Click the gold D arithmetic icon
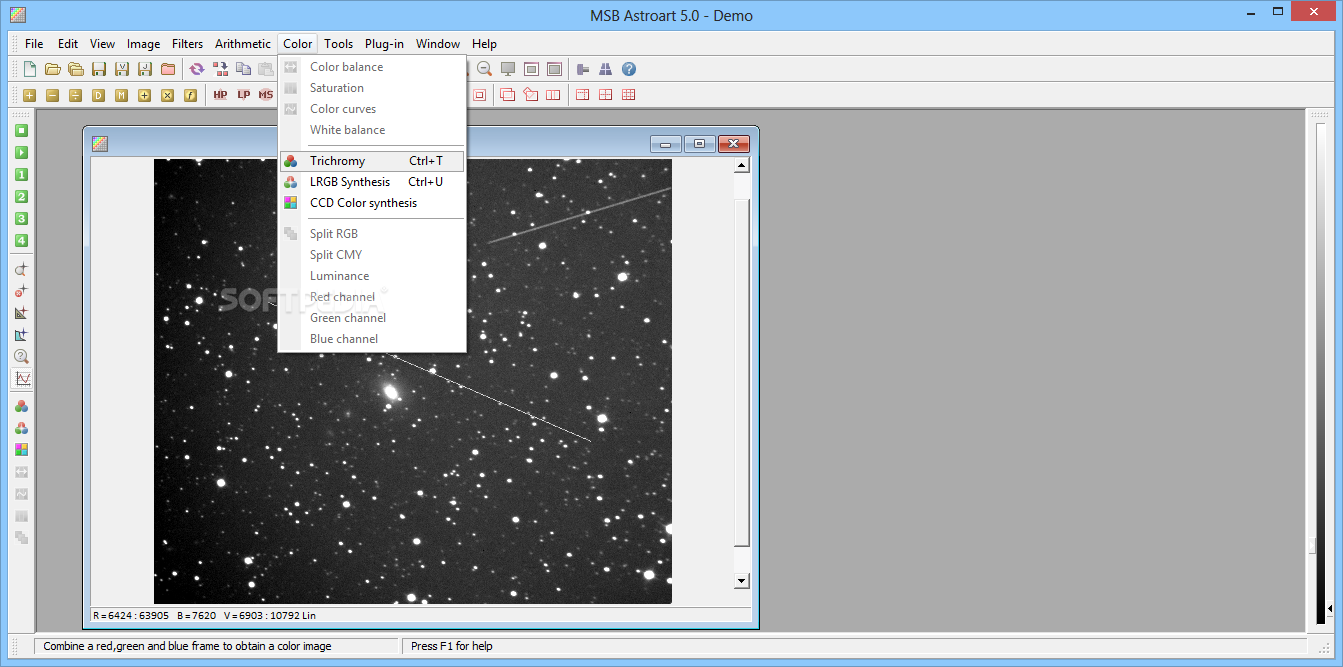1343x667 pixels. point(99,95)
